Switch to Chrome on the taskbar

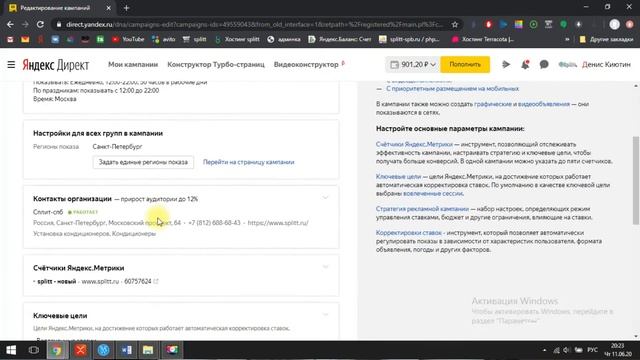pos(56,350)
